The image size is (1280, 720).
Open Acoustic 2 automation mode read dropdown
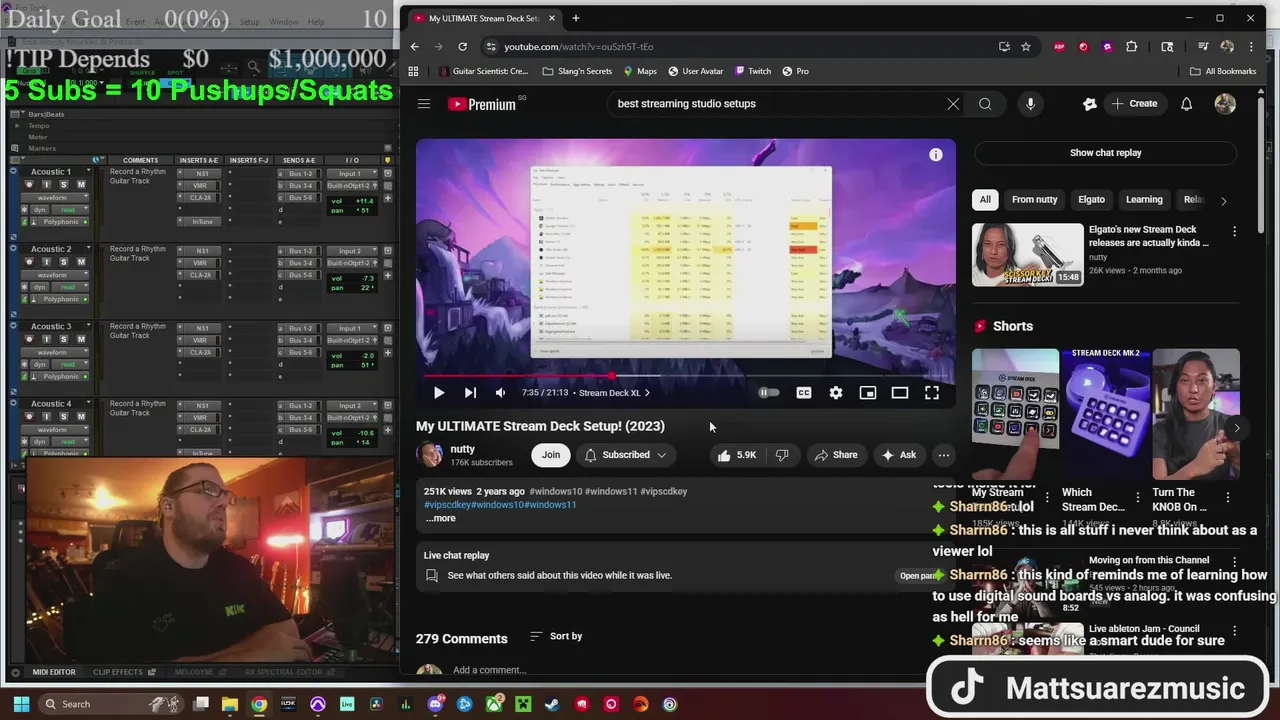click(68, 287)
